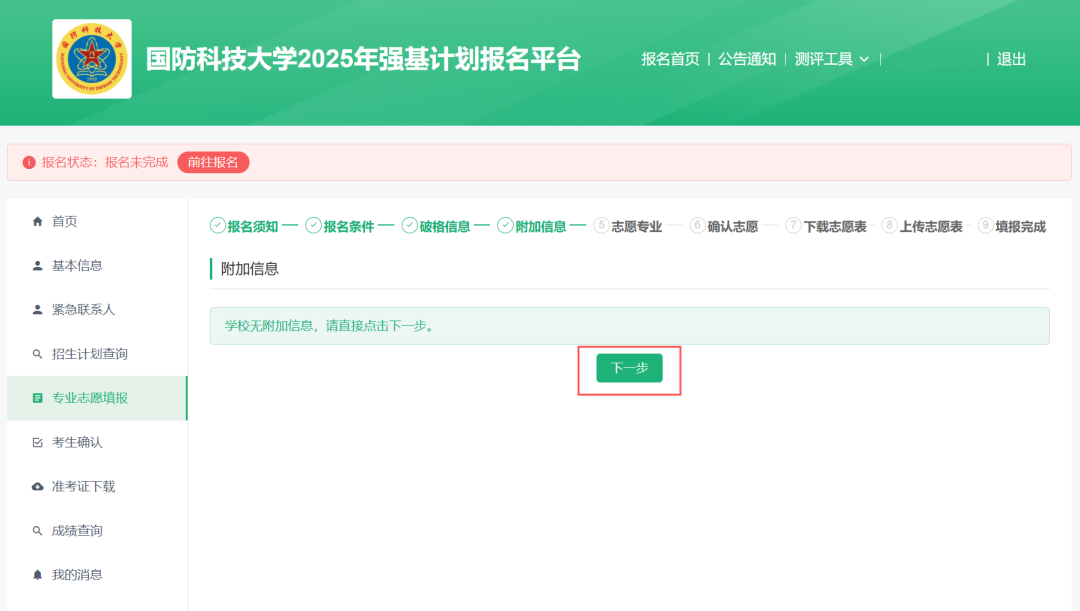Open the 报名首页 nav link
The image size is (1080, 611).
click(670, 59)
